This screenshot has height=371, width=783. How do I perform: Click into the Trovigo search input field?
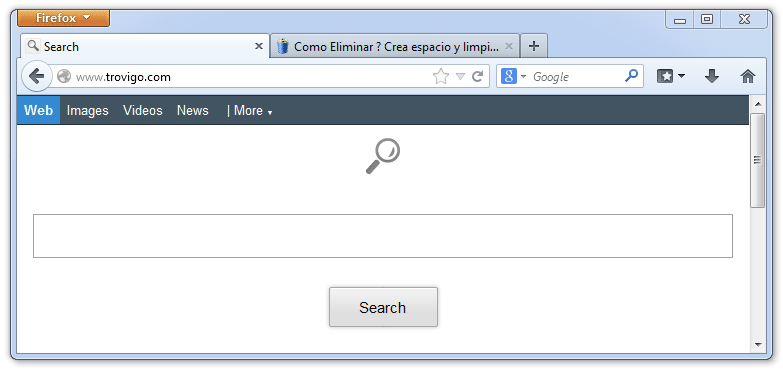click(383, 236)
